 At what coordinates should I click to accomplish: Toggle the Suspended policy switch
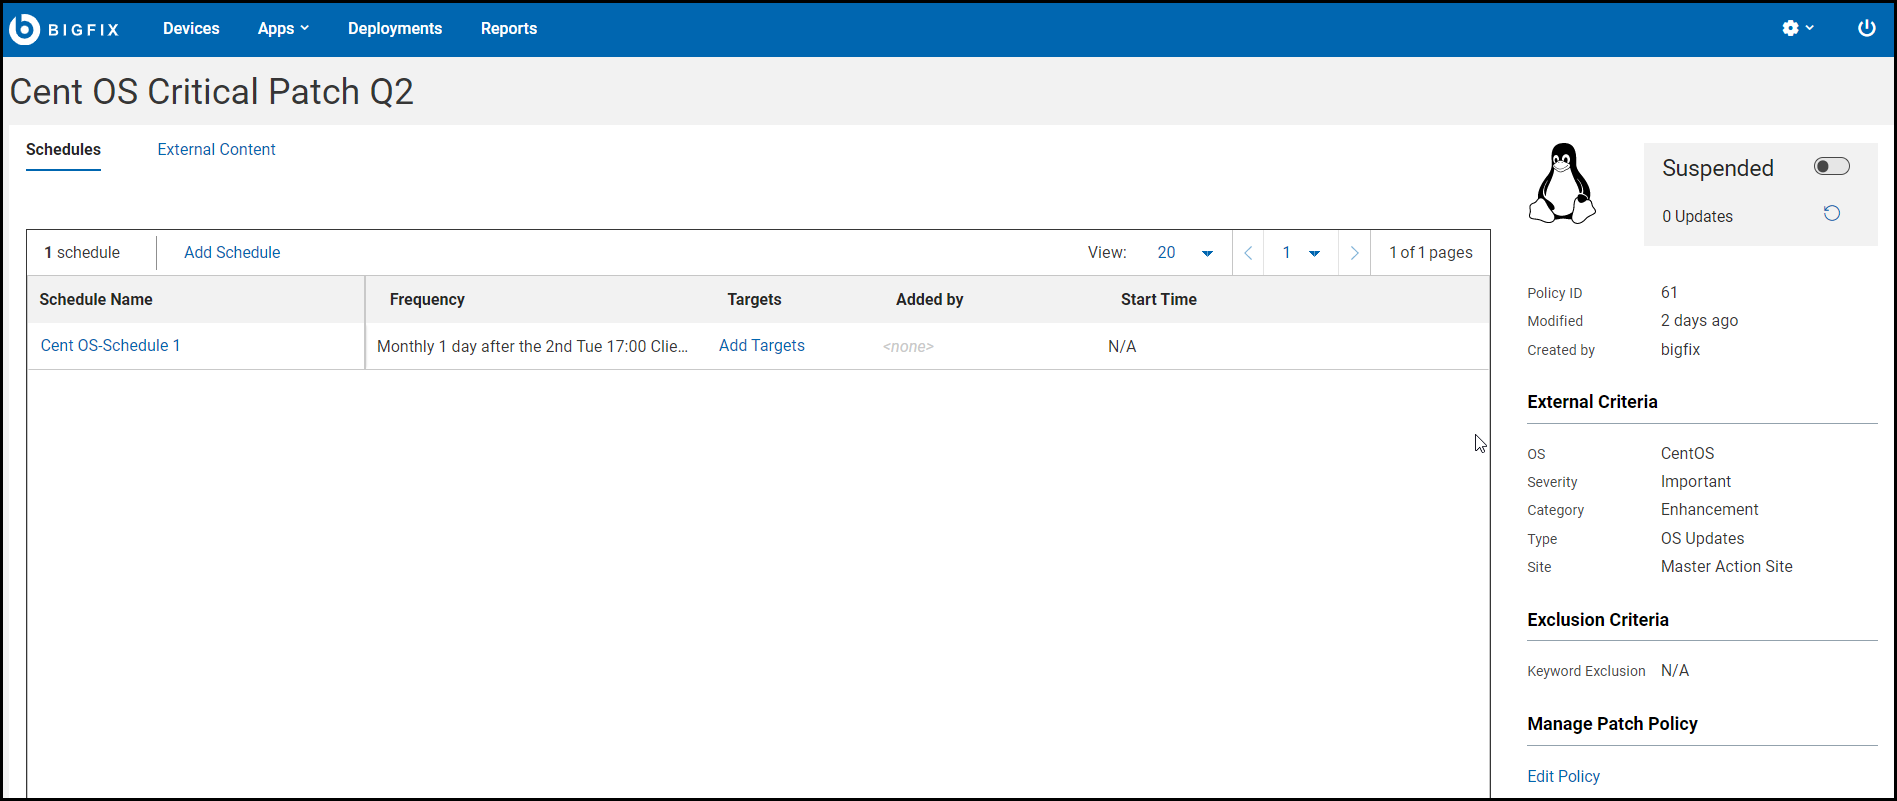pyautogui.click(x=1831, y=167)
